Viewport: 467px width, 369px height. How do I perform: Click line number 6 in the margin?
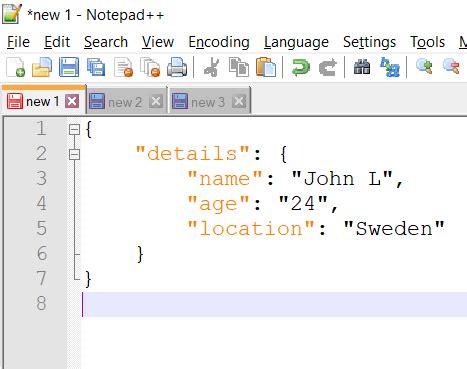pos(41,253)
